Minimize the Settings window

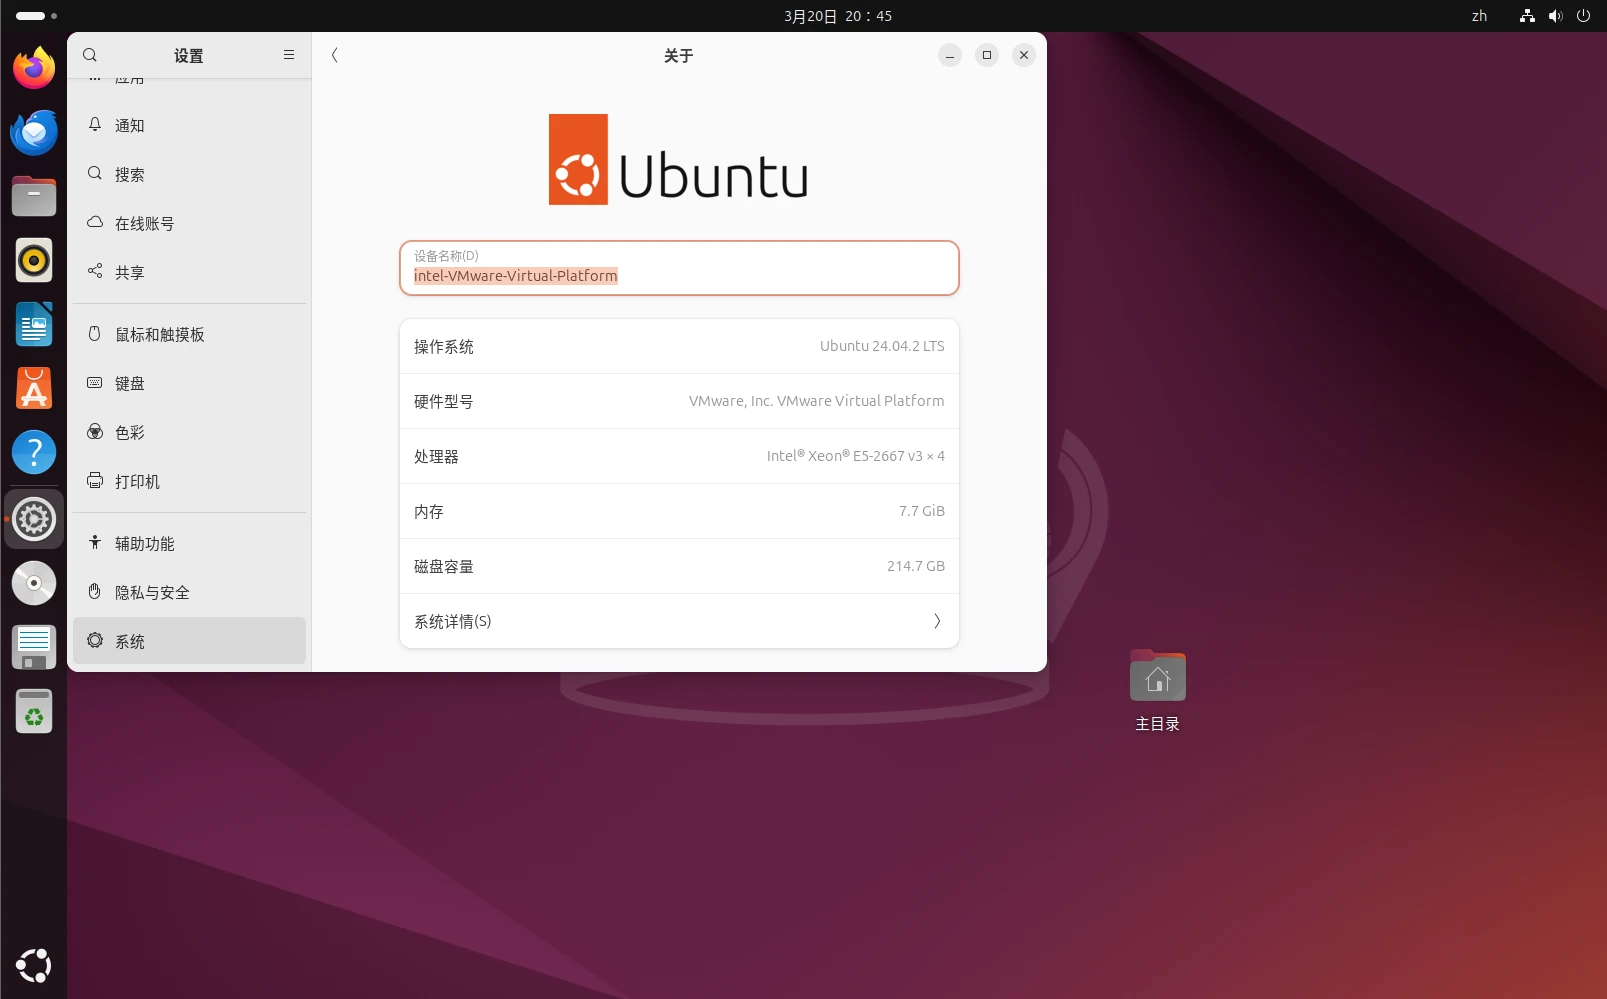950,55
